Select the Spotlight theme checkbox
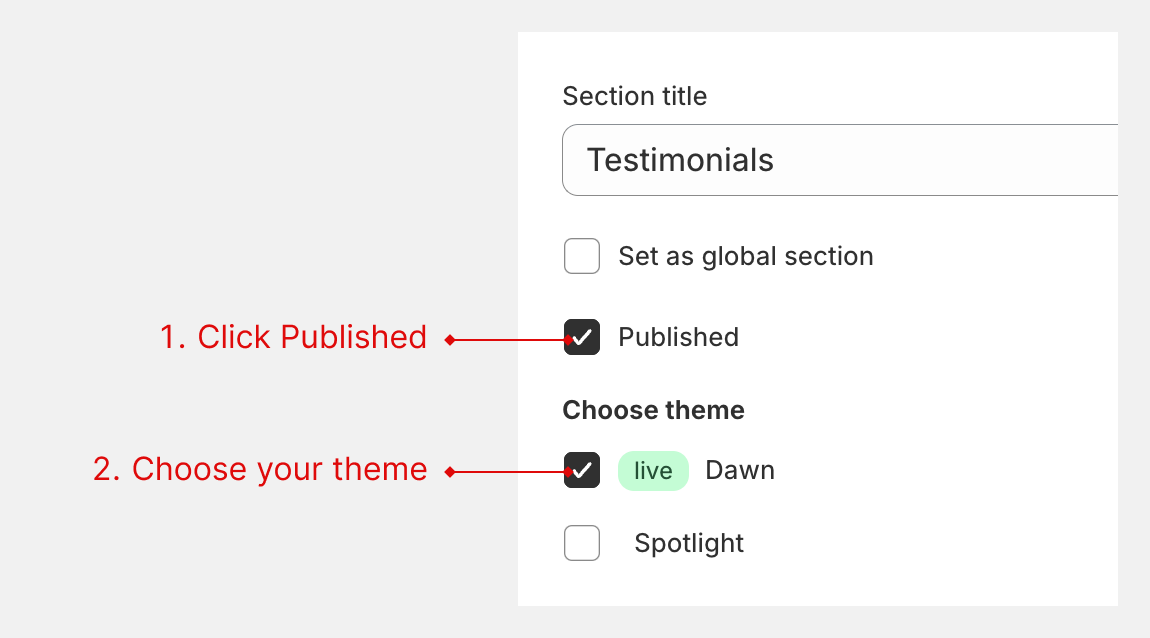Image resolution: width=1150 pixels, height=638 pixels. 581,543
